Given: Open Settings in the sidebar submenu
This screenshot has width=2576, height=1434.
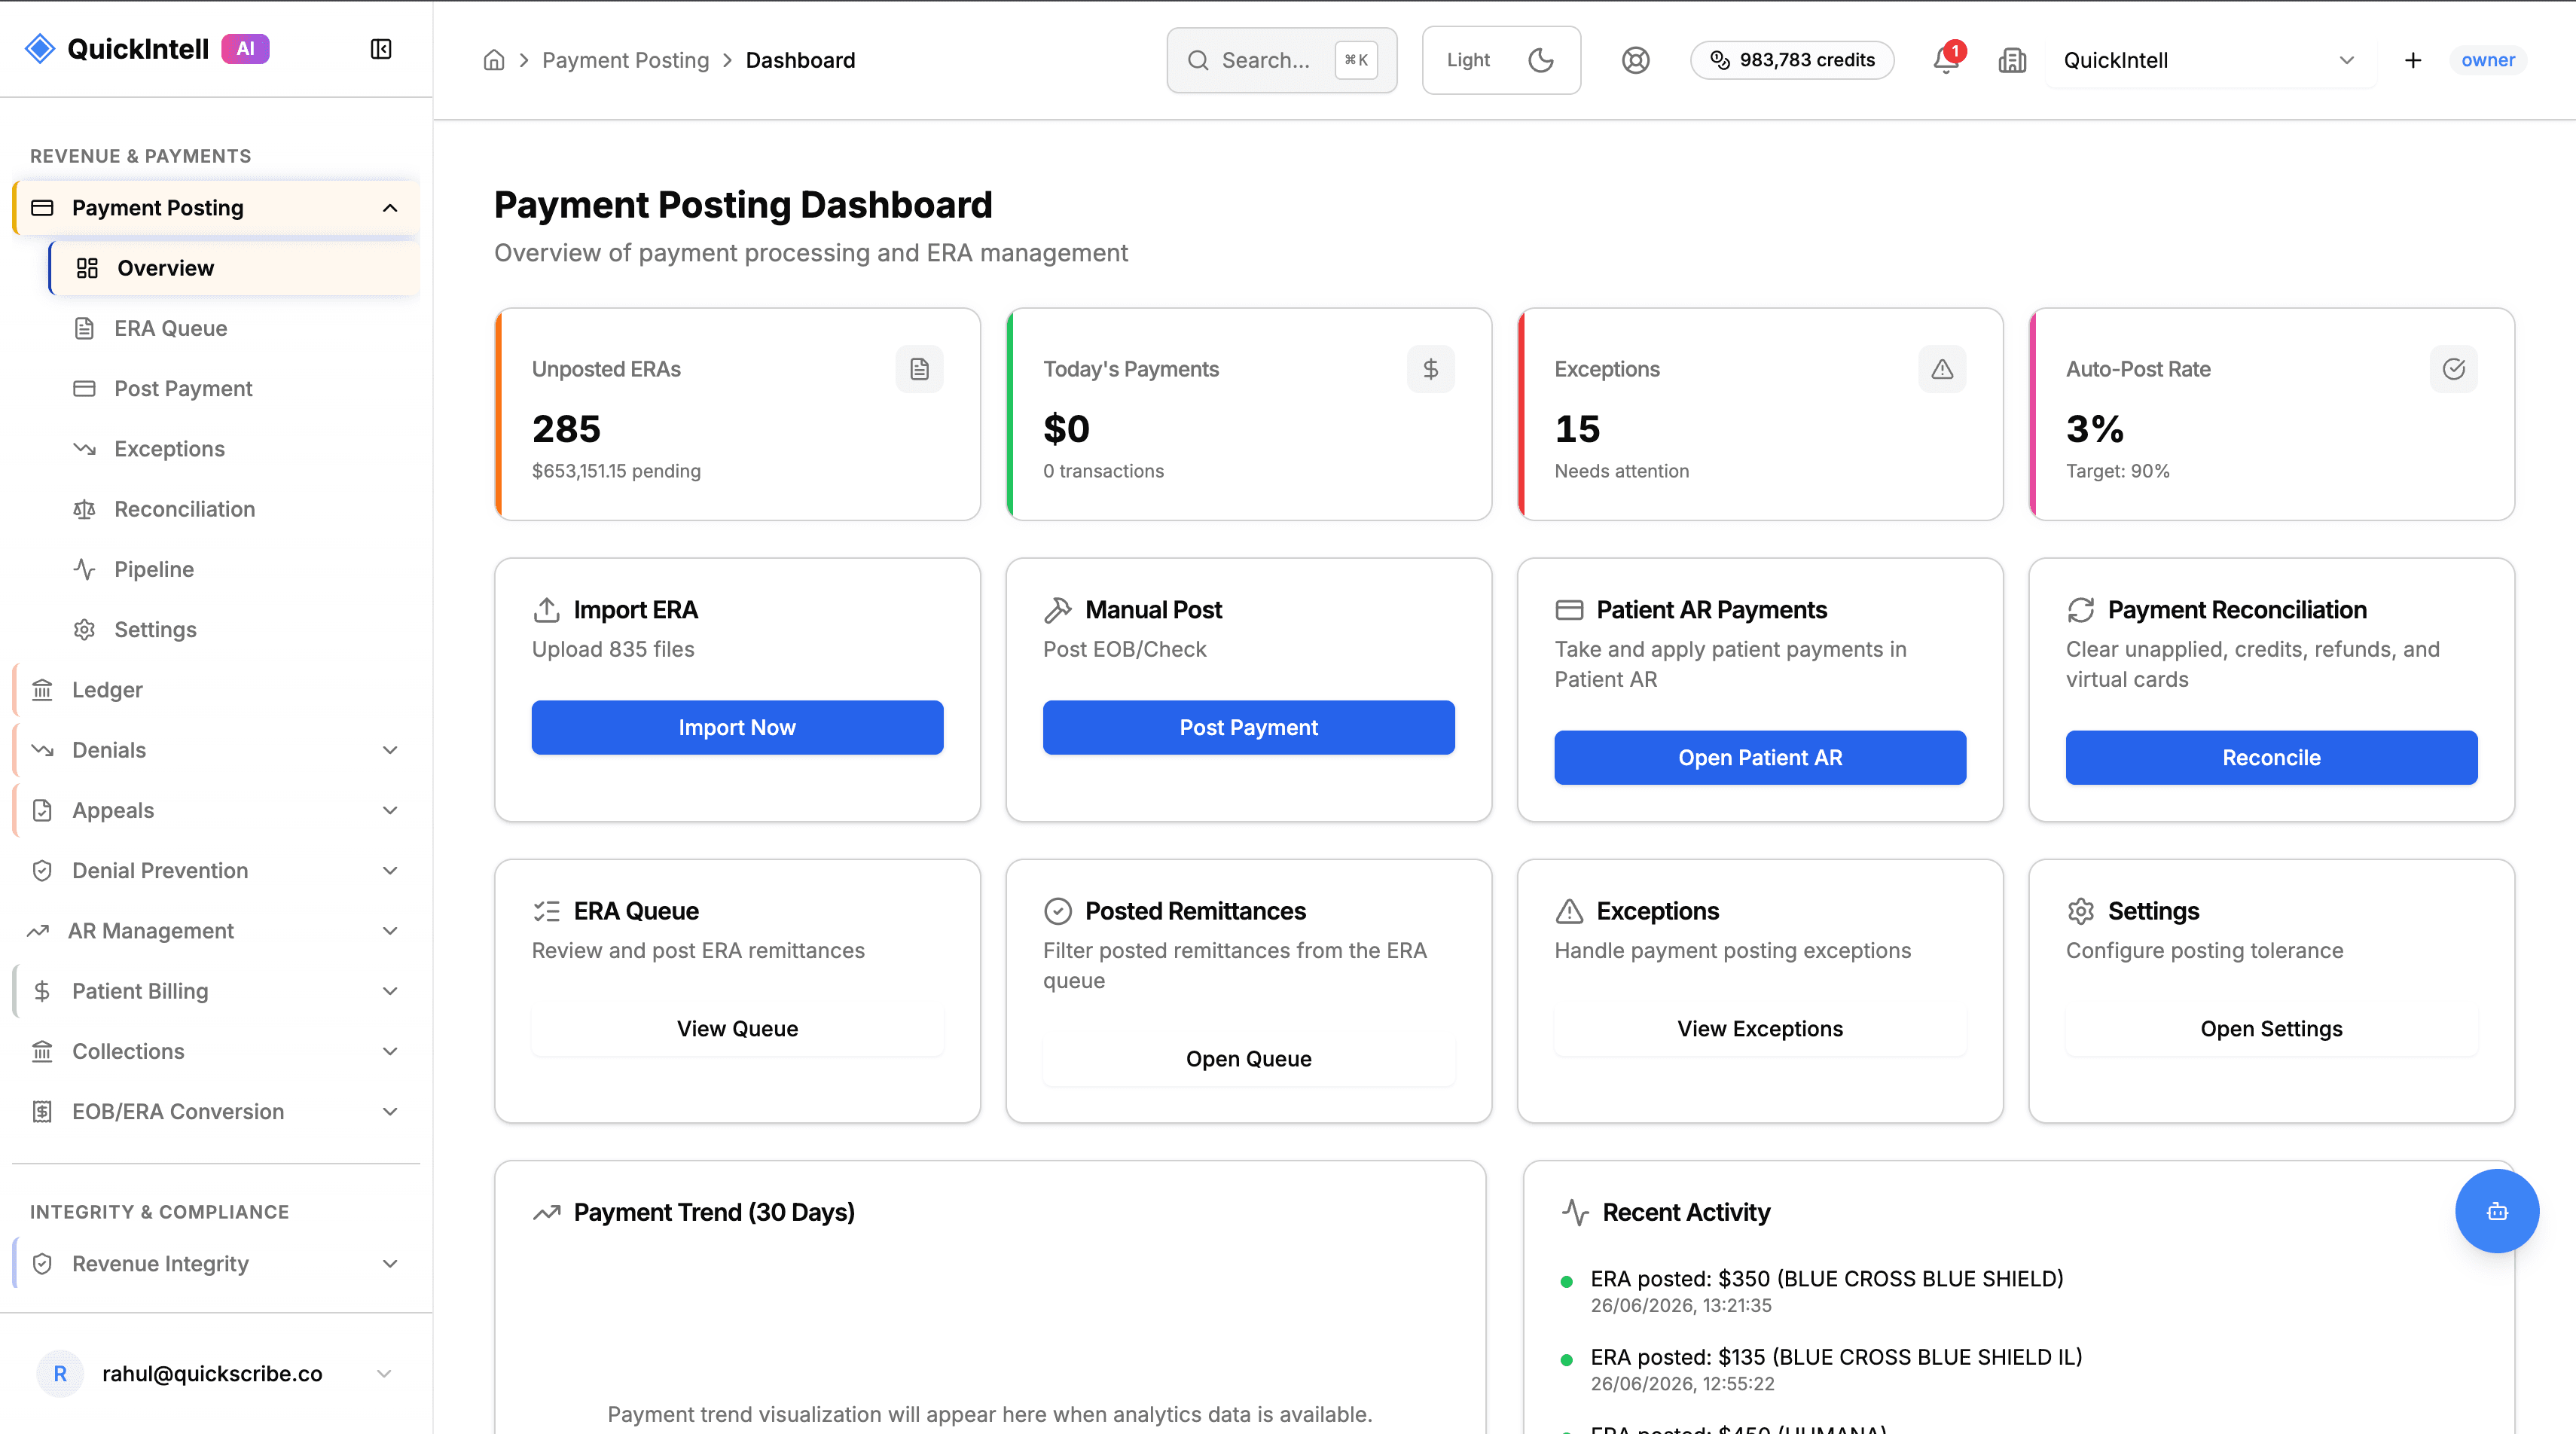Looking at the screenshot, I should 234,629.
